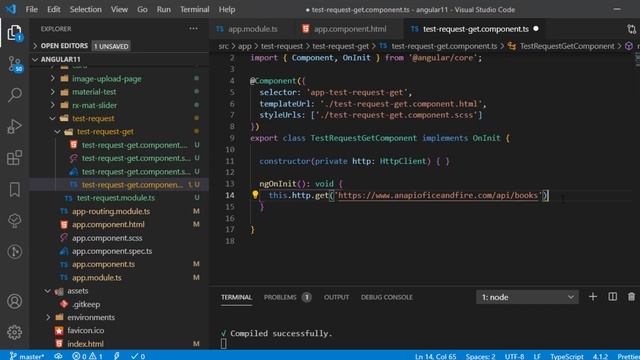The image size is (640, 360).
Task: Open the Go menu
Action: pos(142,9)
